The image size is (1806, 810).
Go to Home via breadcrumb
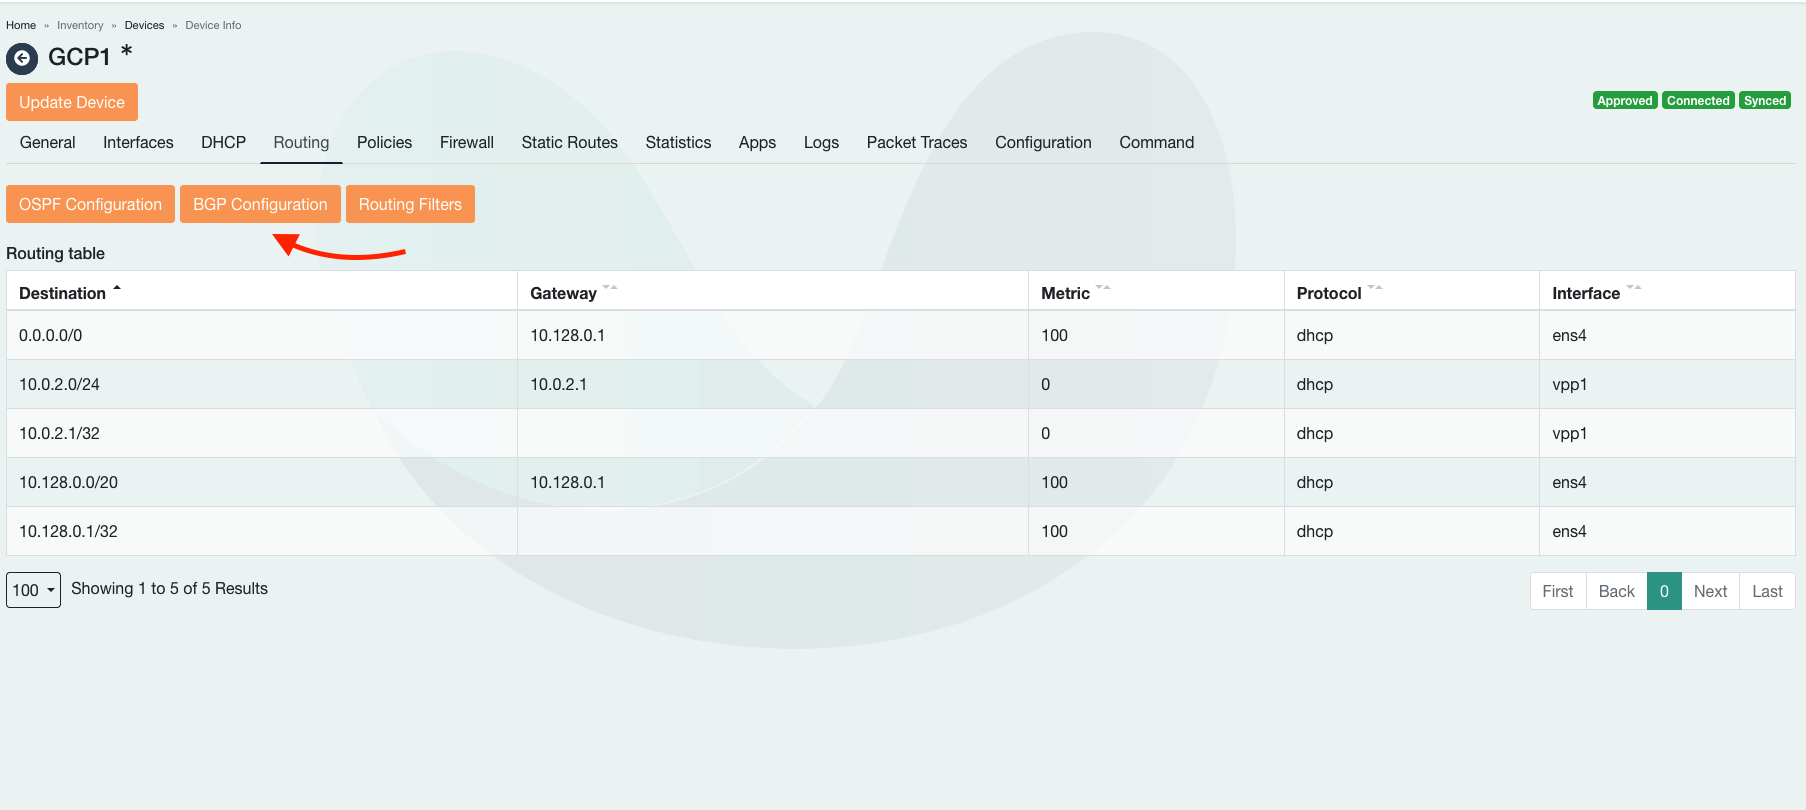click(x=21, y=25)
